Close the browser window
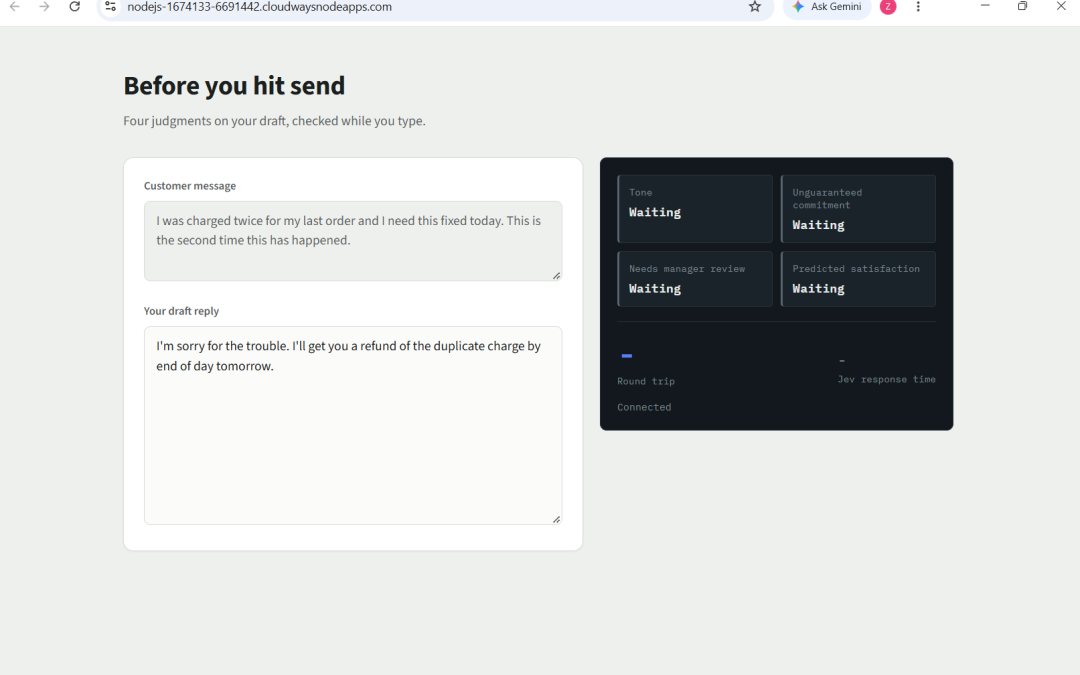The width and height of the screenshot is (1080, 675). tap(1061, 6)
